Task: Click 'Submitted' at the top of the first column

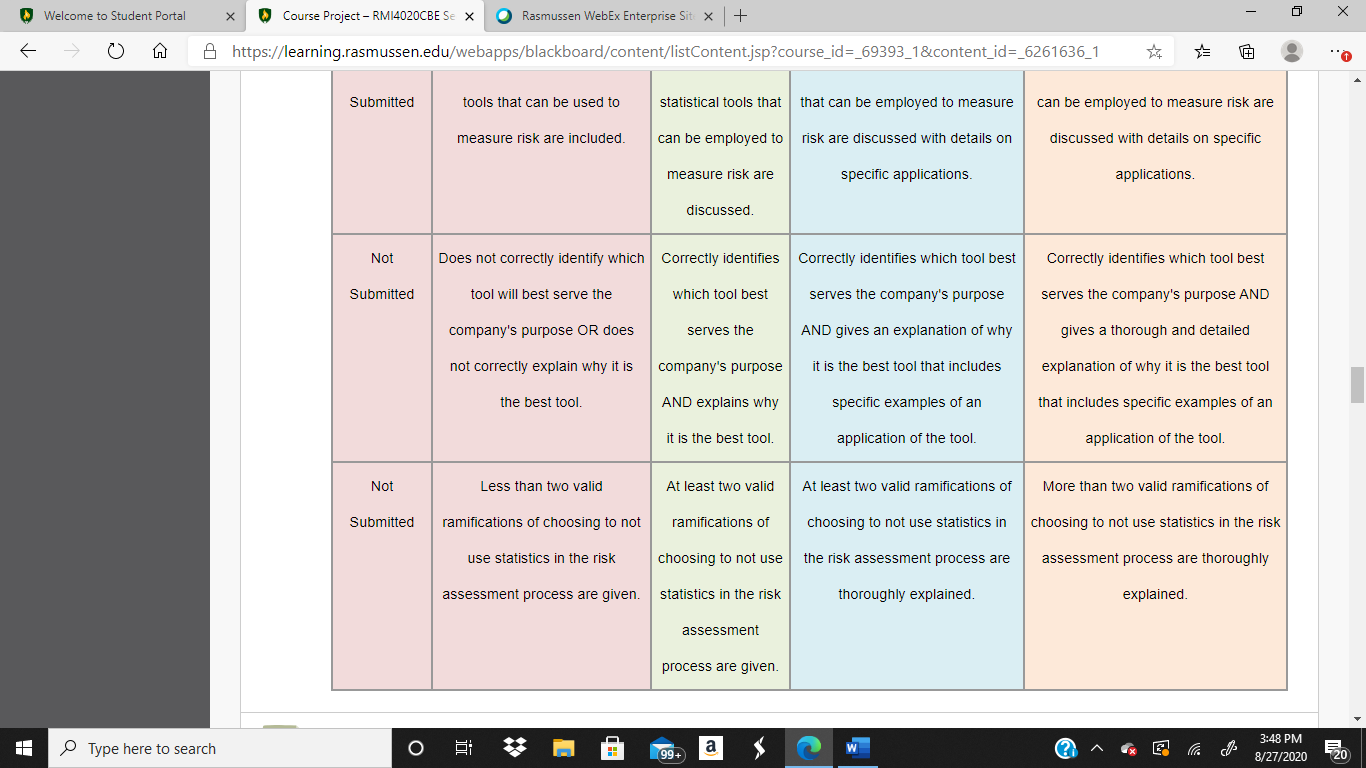Action: (382, 102)
